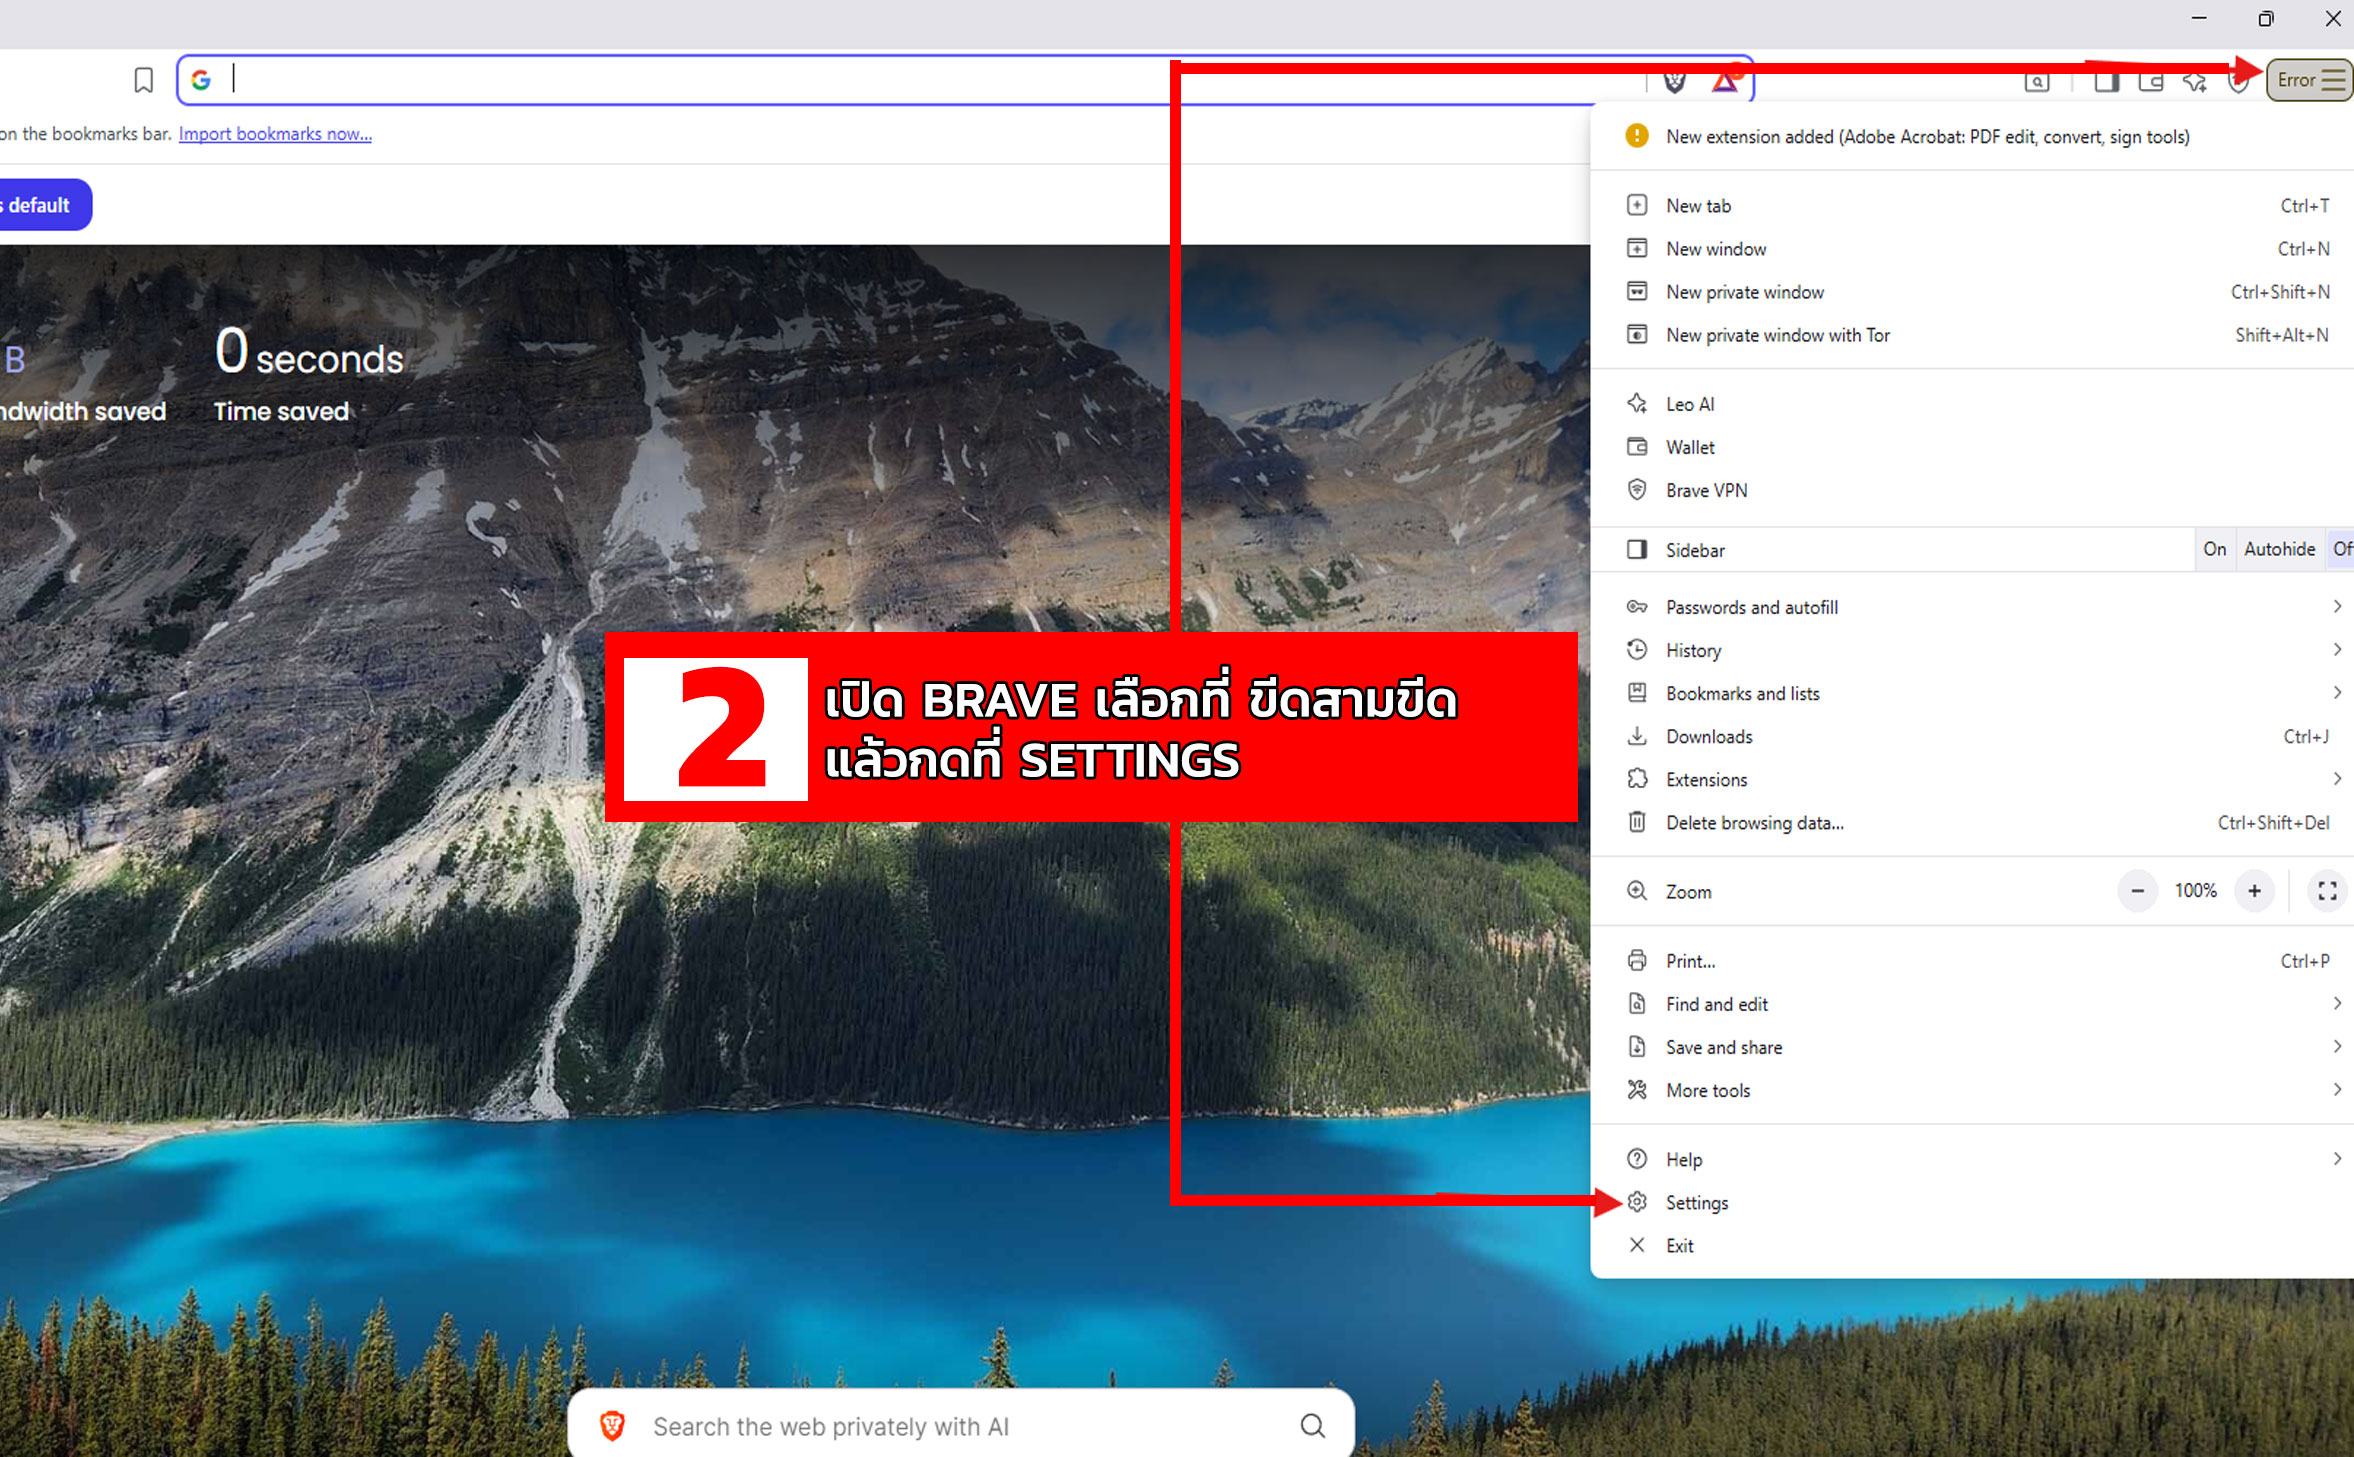Click the Import bookmarks now link
This screenshot has width=2354, height=1457.
[275, 134]
